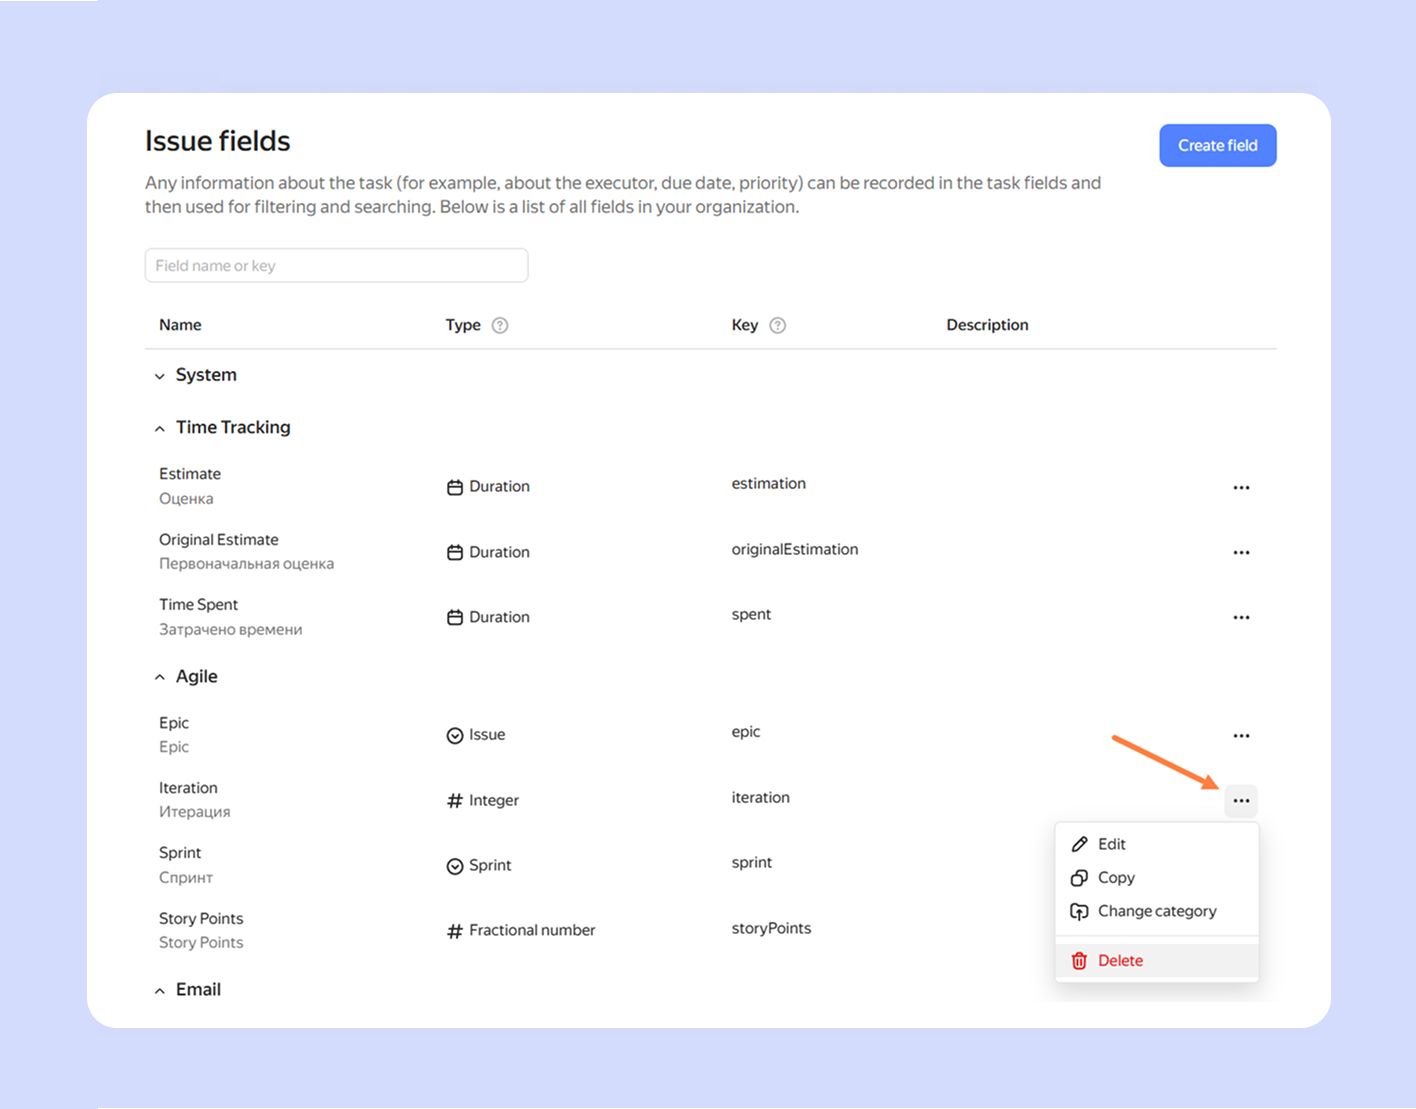Viewport: 1416px width, 1109px height.
Task: Focus the Field name or key search box
Action: 336,266
